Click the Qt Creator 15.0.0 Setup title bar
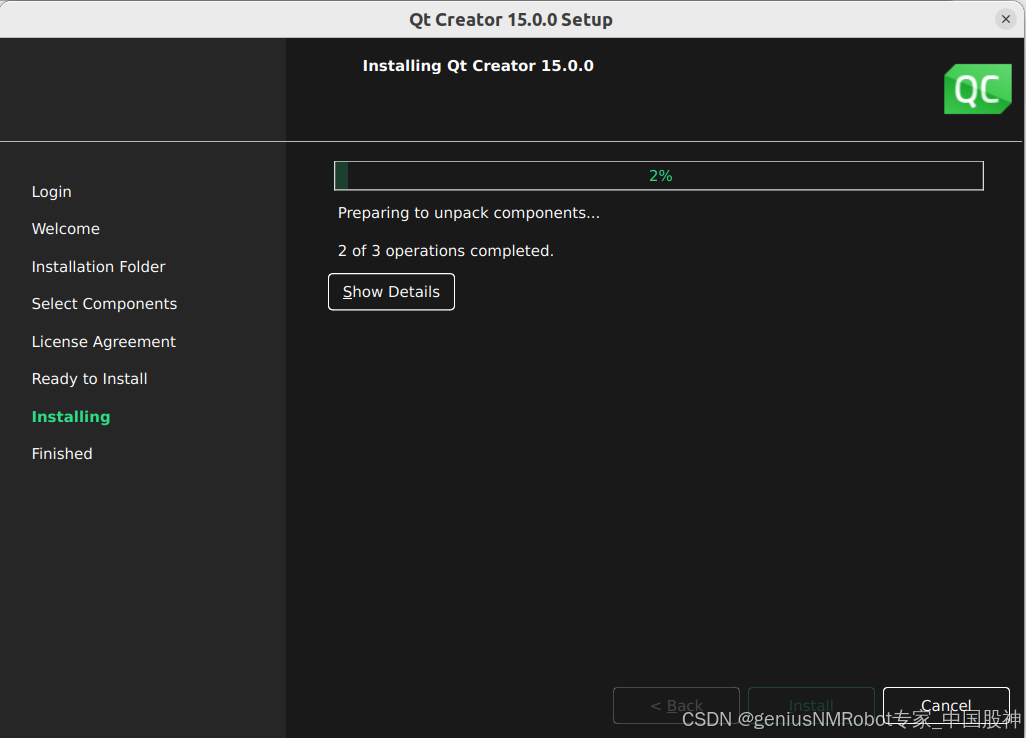 tap(511, 18)
